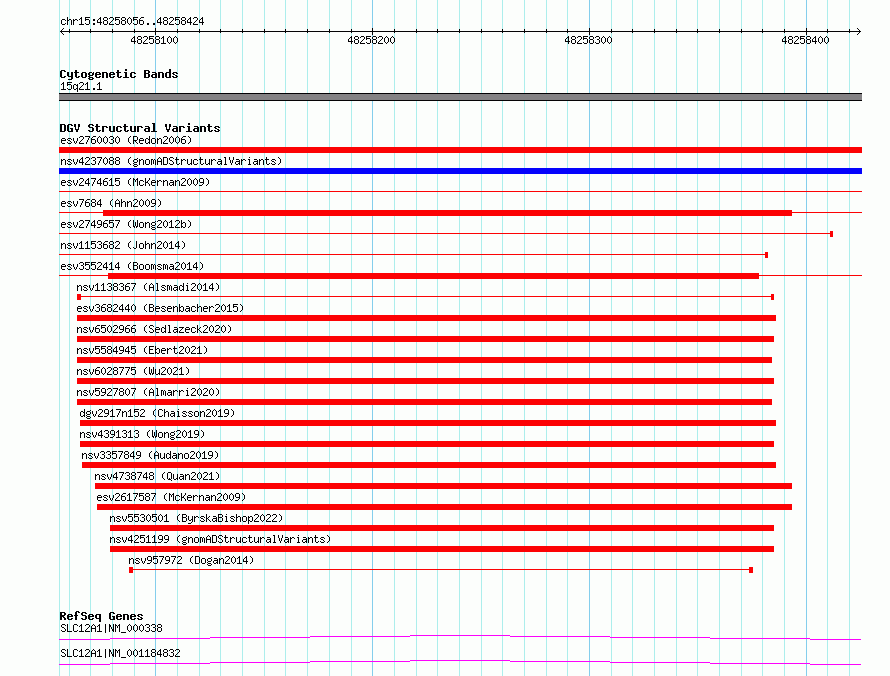Screen dimensions: 890x676
Task: Click the magenta SLC12A1|NM_001184832 gene line
Action: click(x=460, y=662)
